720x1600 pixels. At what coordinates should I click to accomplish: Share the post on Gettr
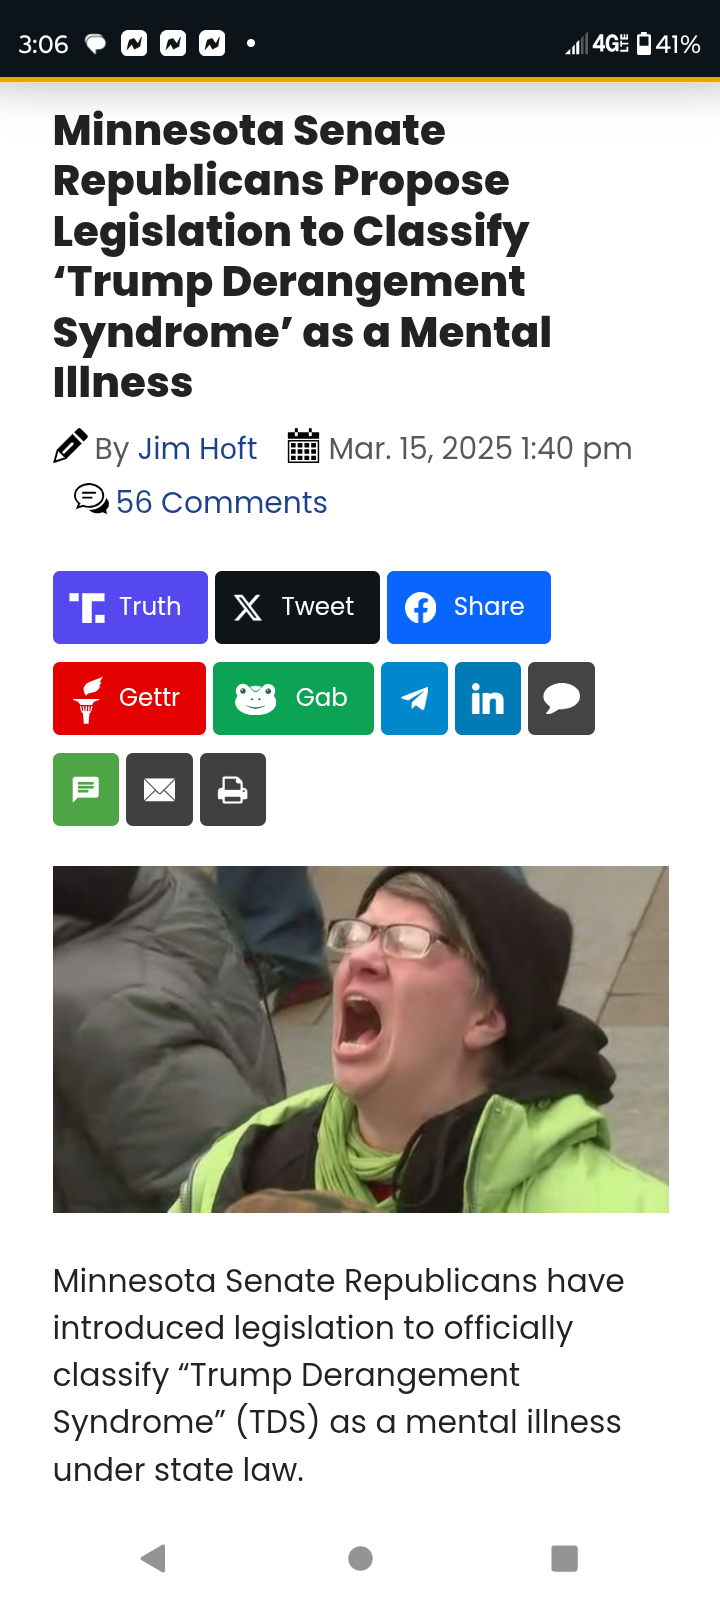(129, 698)
